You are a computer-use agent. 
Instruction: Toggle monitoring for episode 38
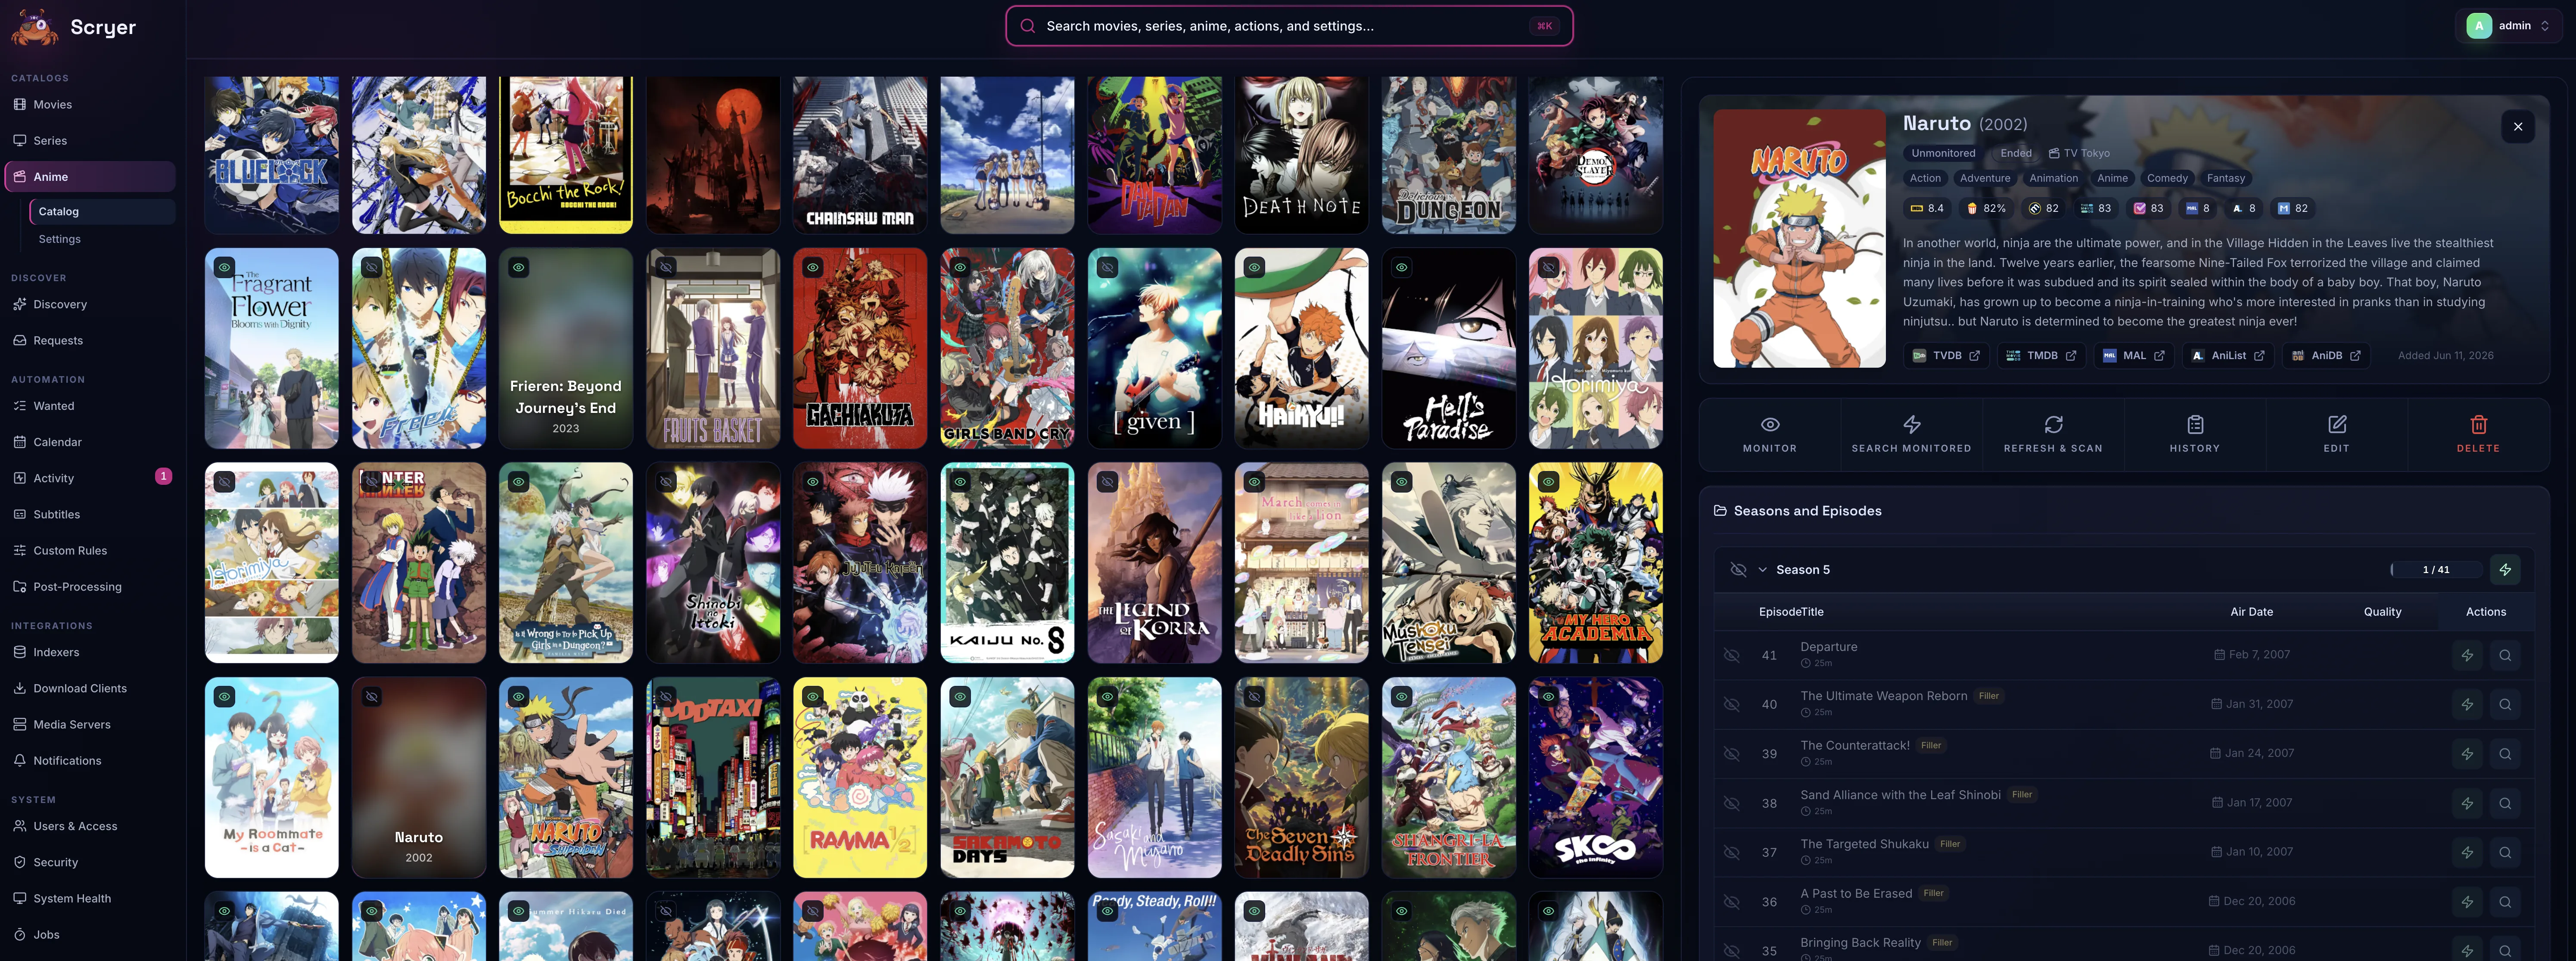pos(1732,803)
